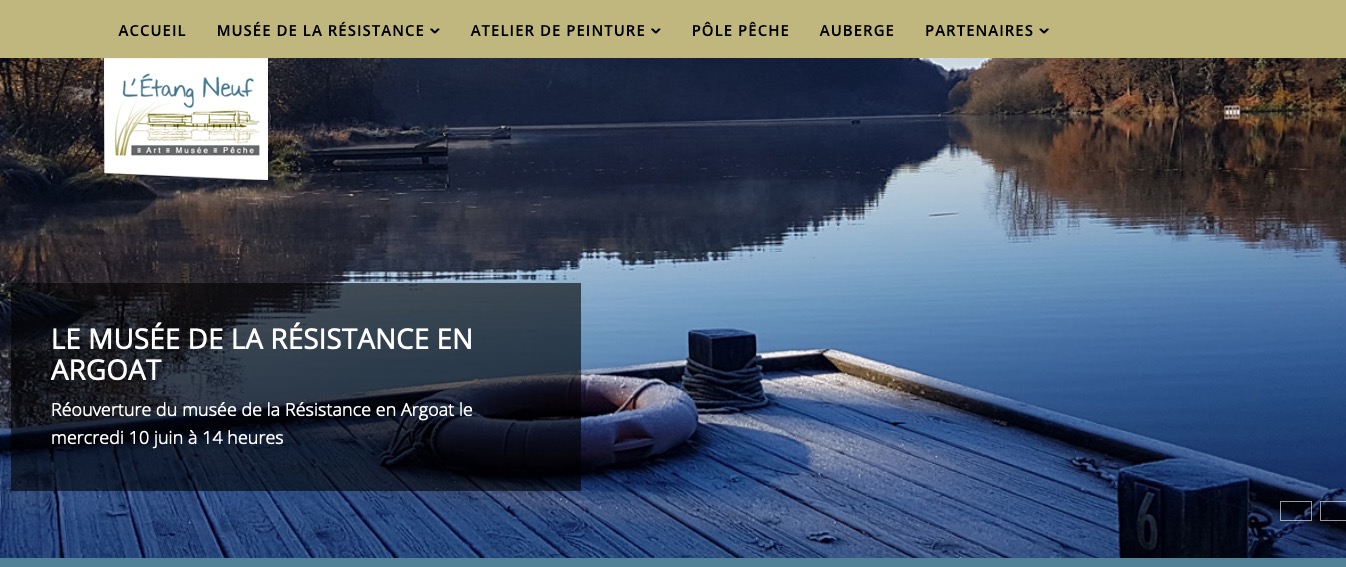
Task: Expand the Atelier de Peinture dropdown arrow
Action: click(656, 31)
